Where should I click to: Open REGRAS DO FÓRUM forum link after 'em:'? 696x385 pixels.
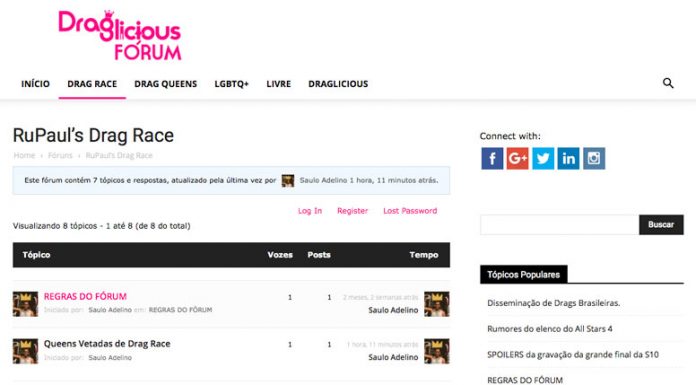180,310
